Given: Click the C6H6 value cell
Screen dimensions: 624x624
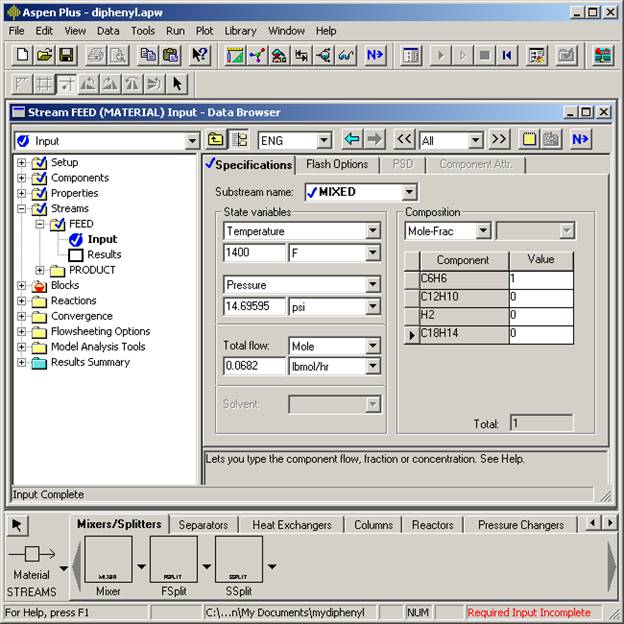Looking at the screenshot, I should pos(540,280).
